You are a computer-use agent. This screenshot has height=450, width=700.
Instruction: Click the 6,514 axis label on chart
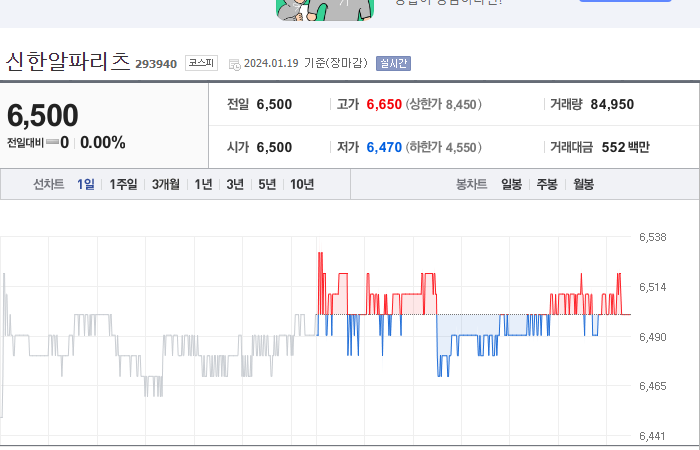coord(653,287)
